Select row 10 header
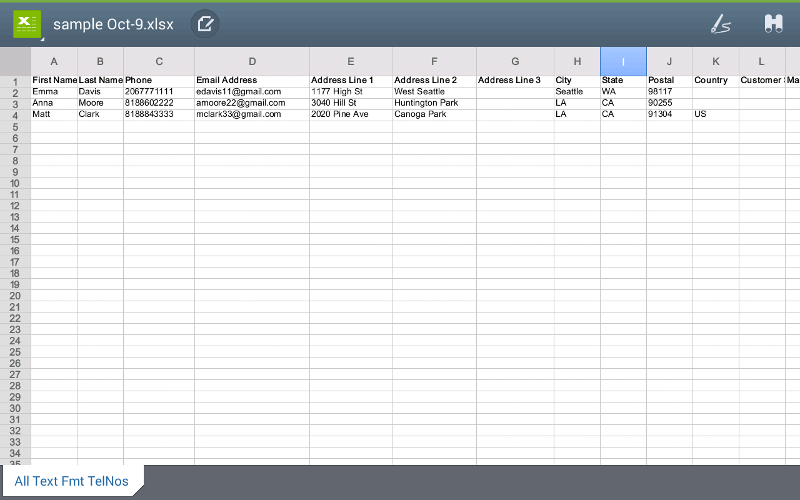 click(x=15, y=183)
